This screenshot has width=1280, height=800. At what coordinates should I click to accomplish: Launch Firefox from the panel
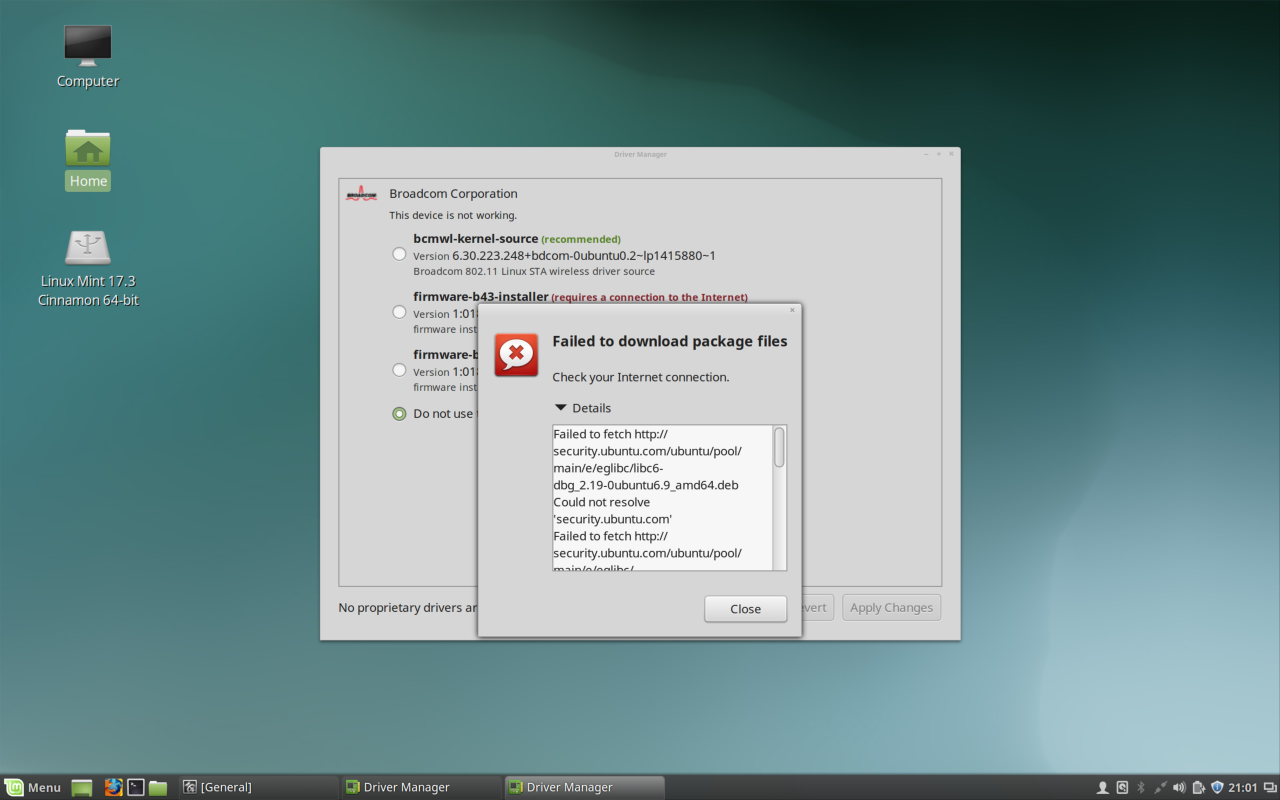point(113,787)
